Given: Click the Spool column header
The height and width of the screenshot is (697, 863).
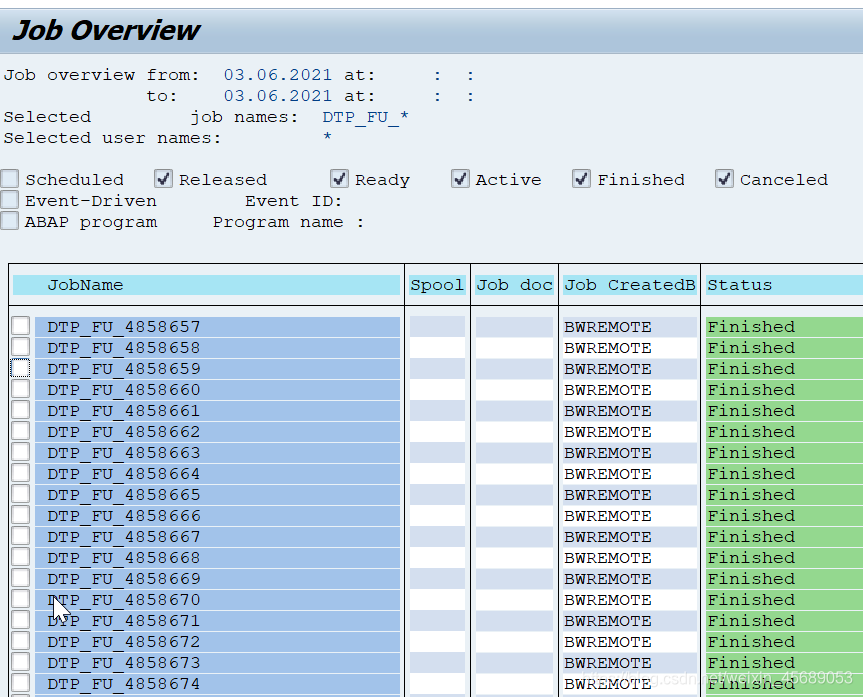Looking at the screenshot, I should point(438,285).
